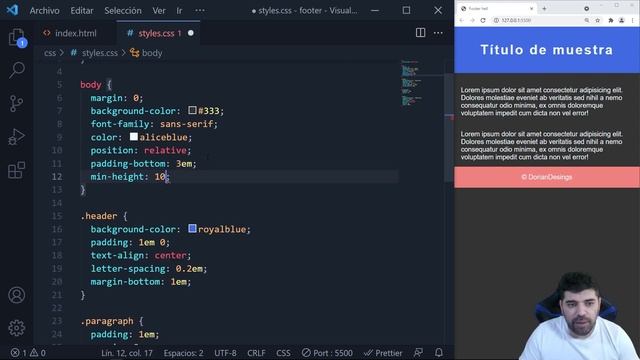Open the Explorer view in activity bar
Screen dimensions: 640x360
click(17, 38)
